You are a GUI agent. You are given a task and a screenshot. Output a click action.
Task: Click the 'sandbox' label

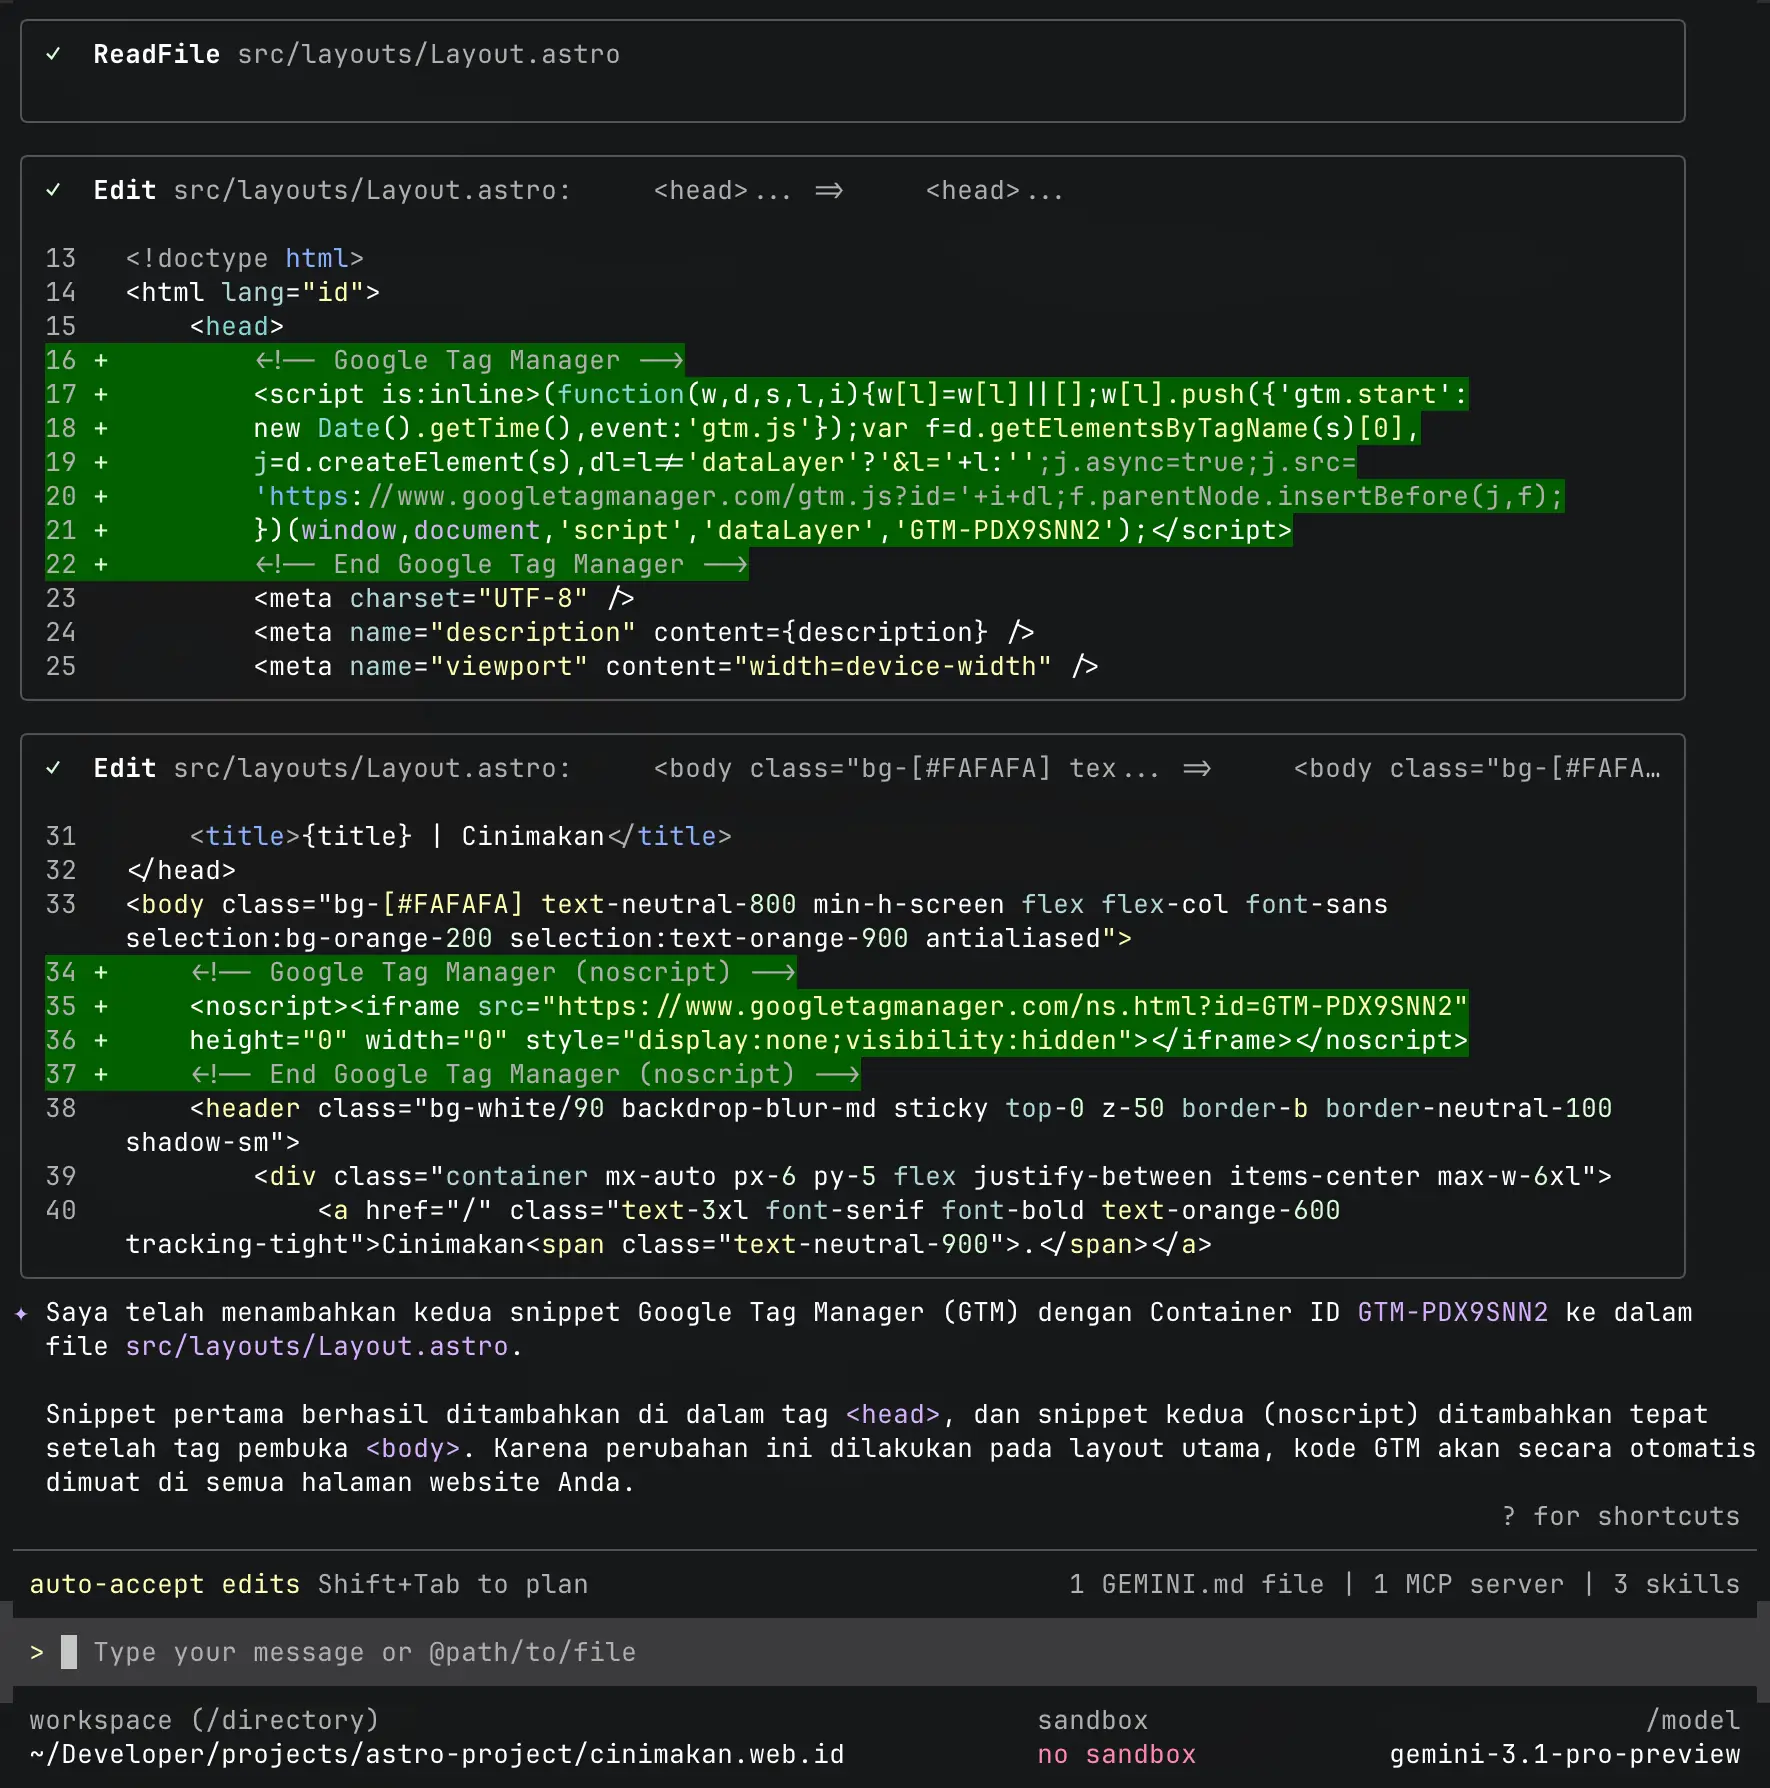click(x=1092, y=1720)
